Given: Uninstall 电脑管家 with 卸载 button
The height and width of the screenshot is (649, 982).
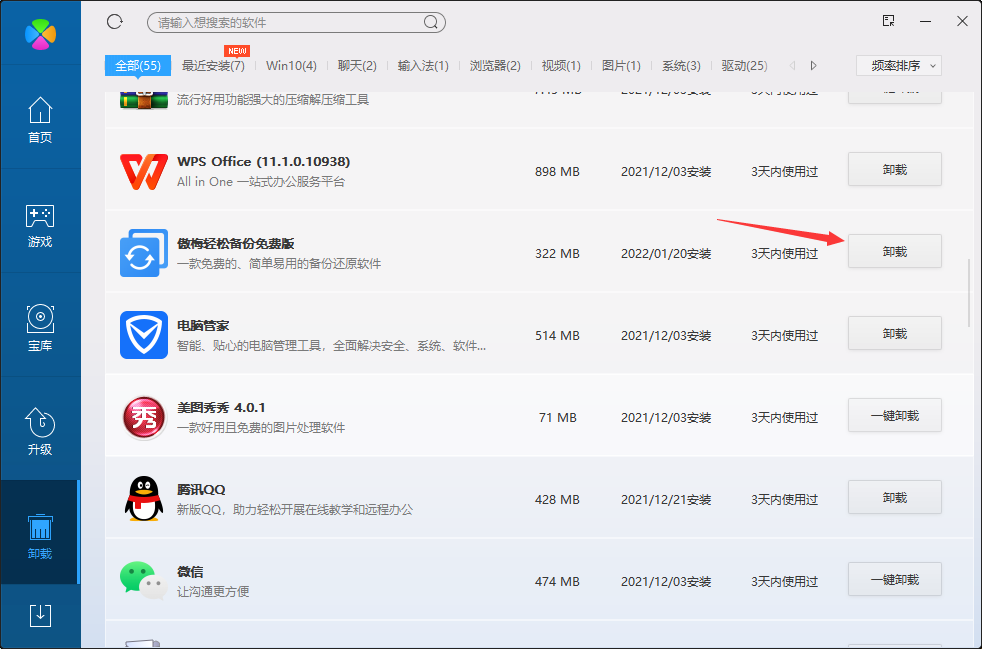Looking at the screenshot, I should tap(895, 333).
